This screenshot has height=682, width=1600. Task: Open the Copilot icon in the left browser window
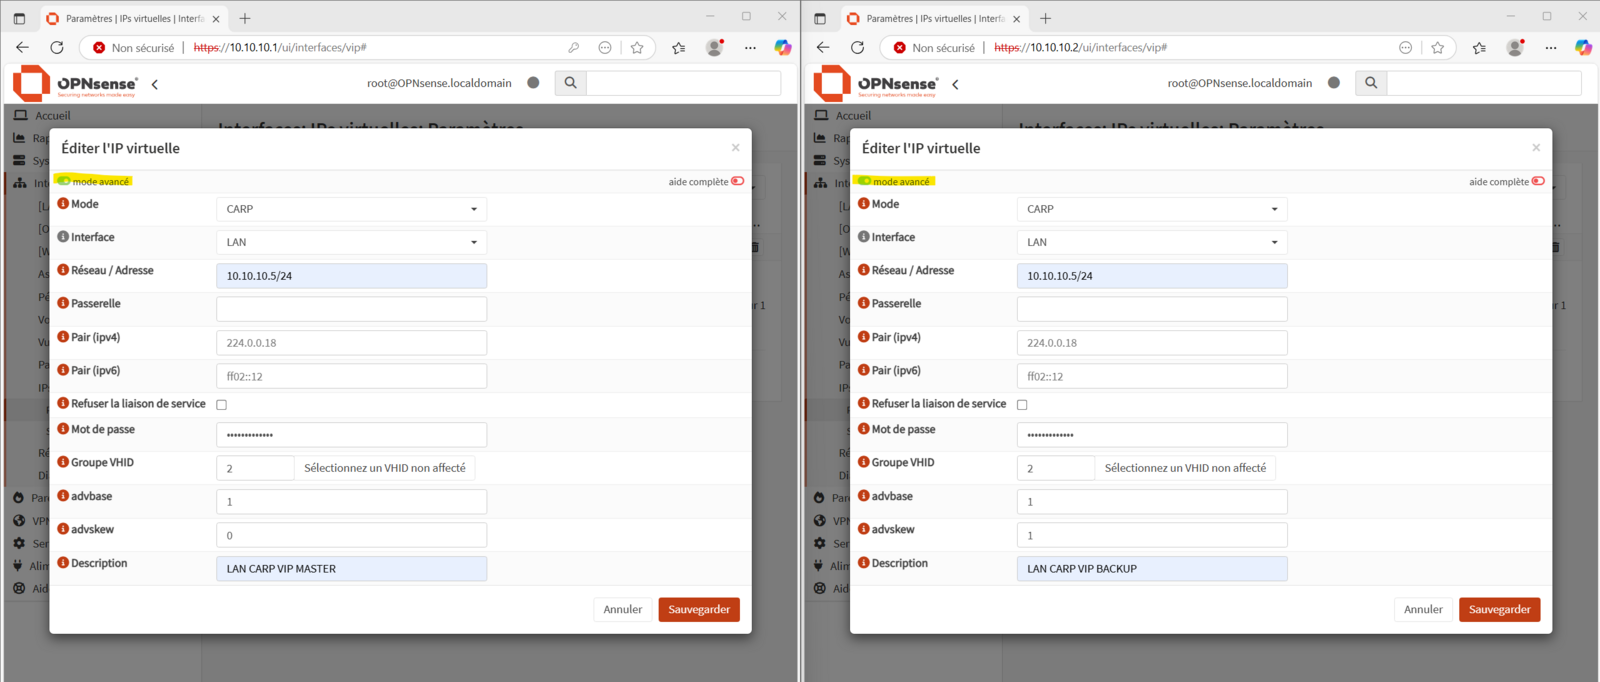point(782,47)
